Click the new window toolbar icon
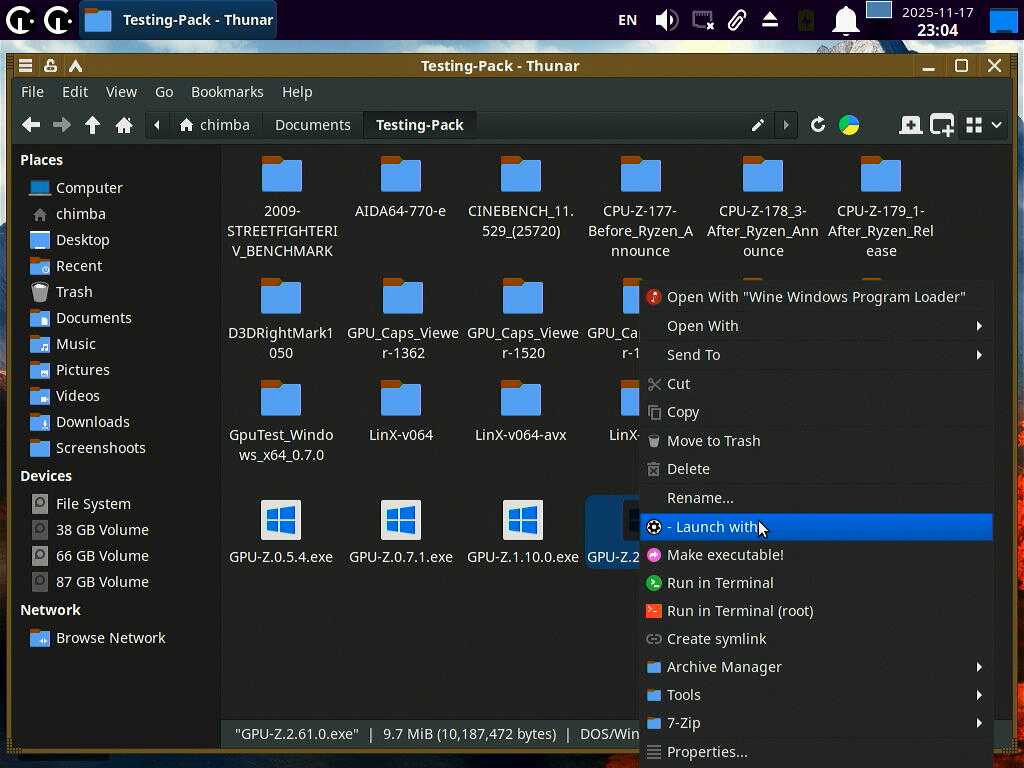This screenshot has height=768, width=1024. tap(941, 125)
